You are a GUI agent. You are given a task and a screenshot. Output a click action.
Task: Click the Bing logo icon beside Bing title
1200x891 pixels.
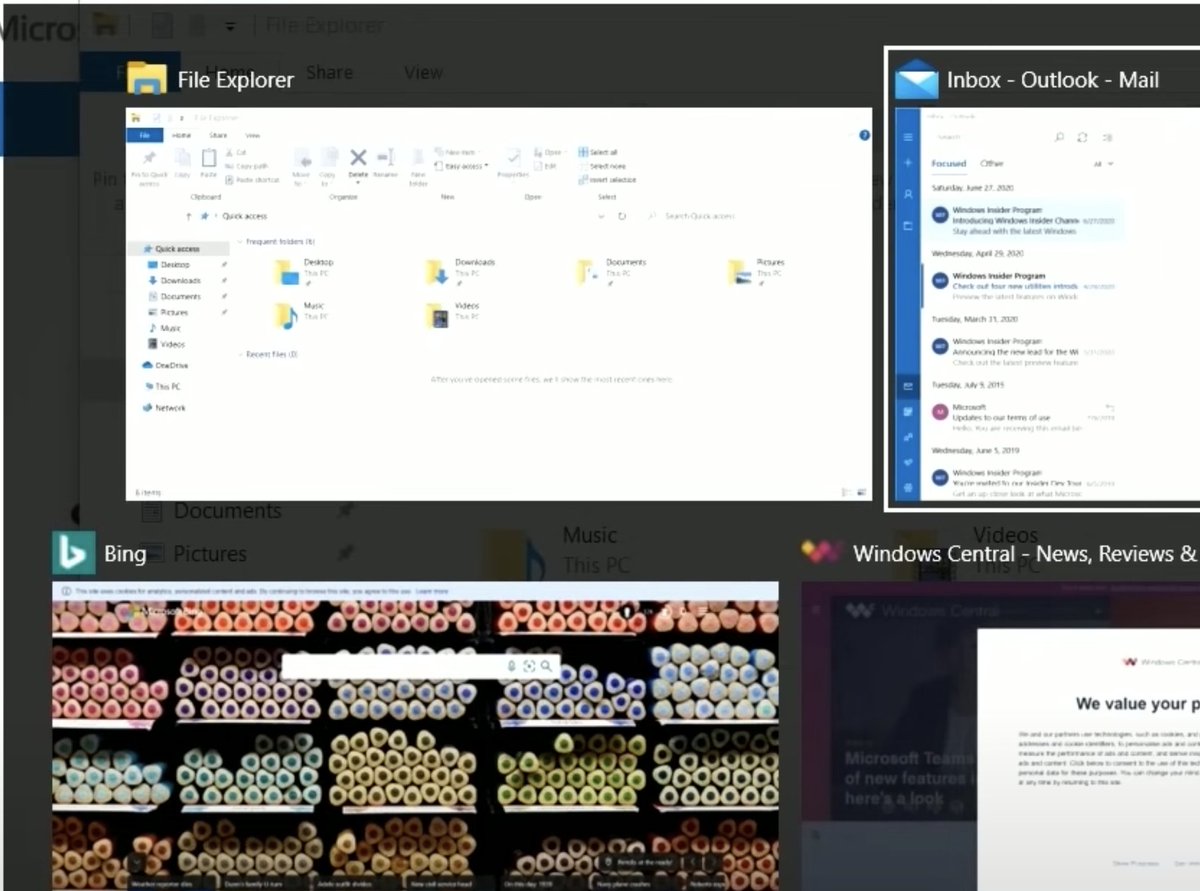tap(74, 553)
